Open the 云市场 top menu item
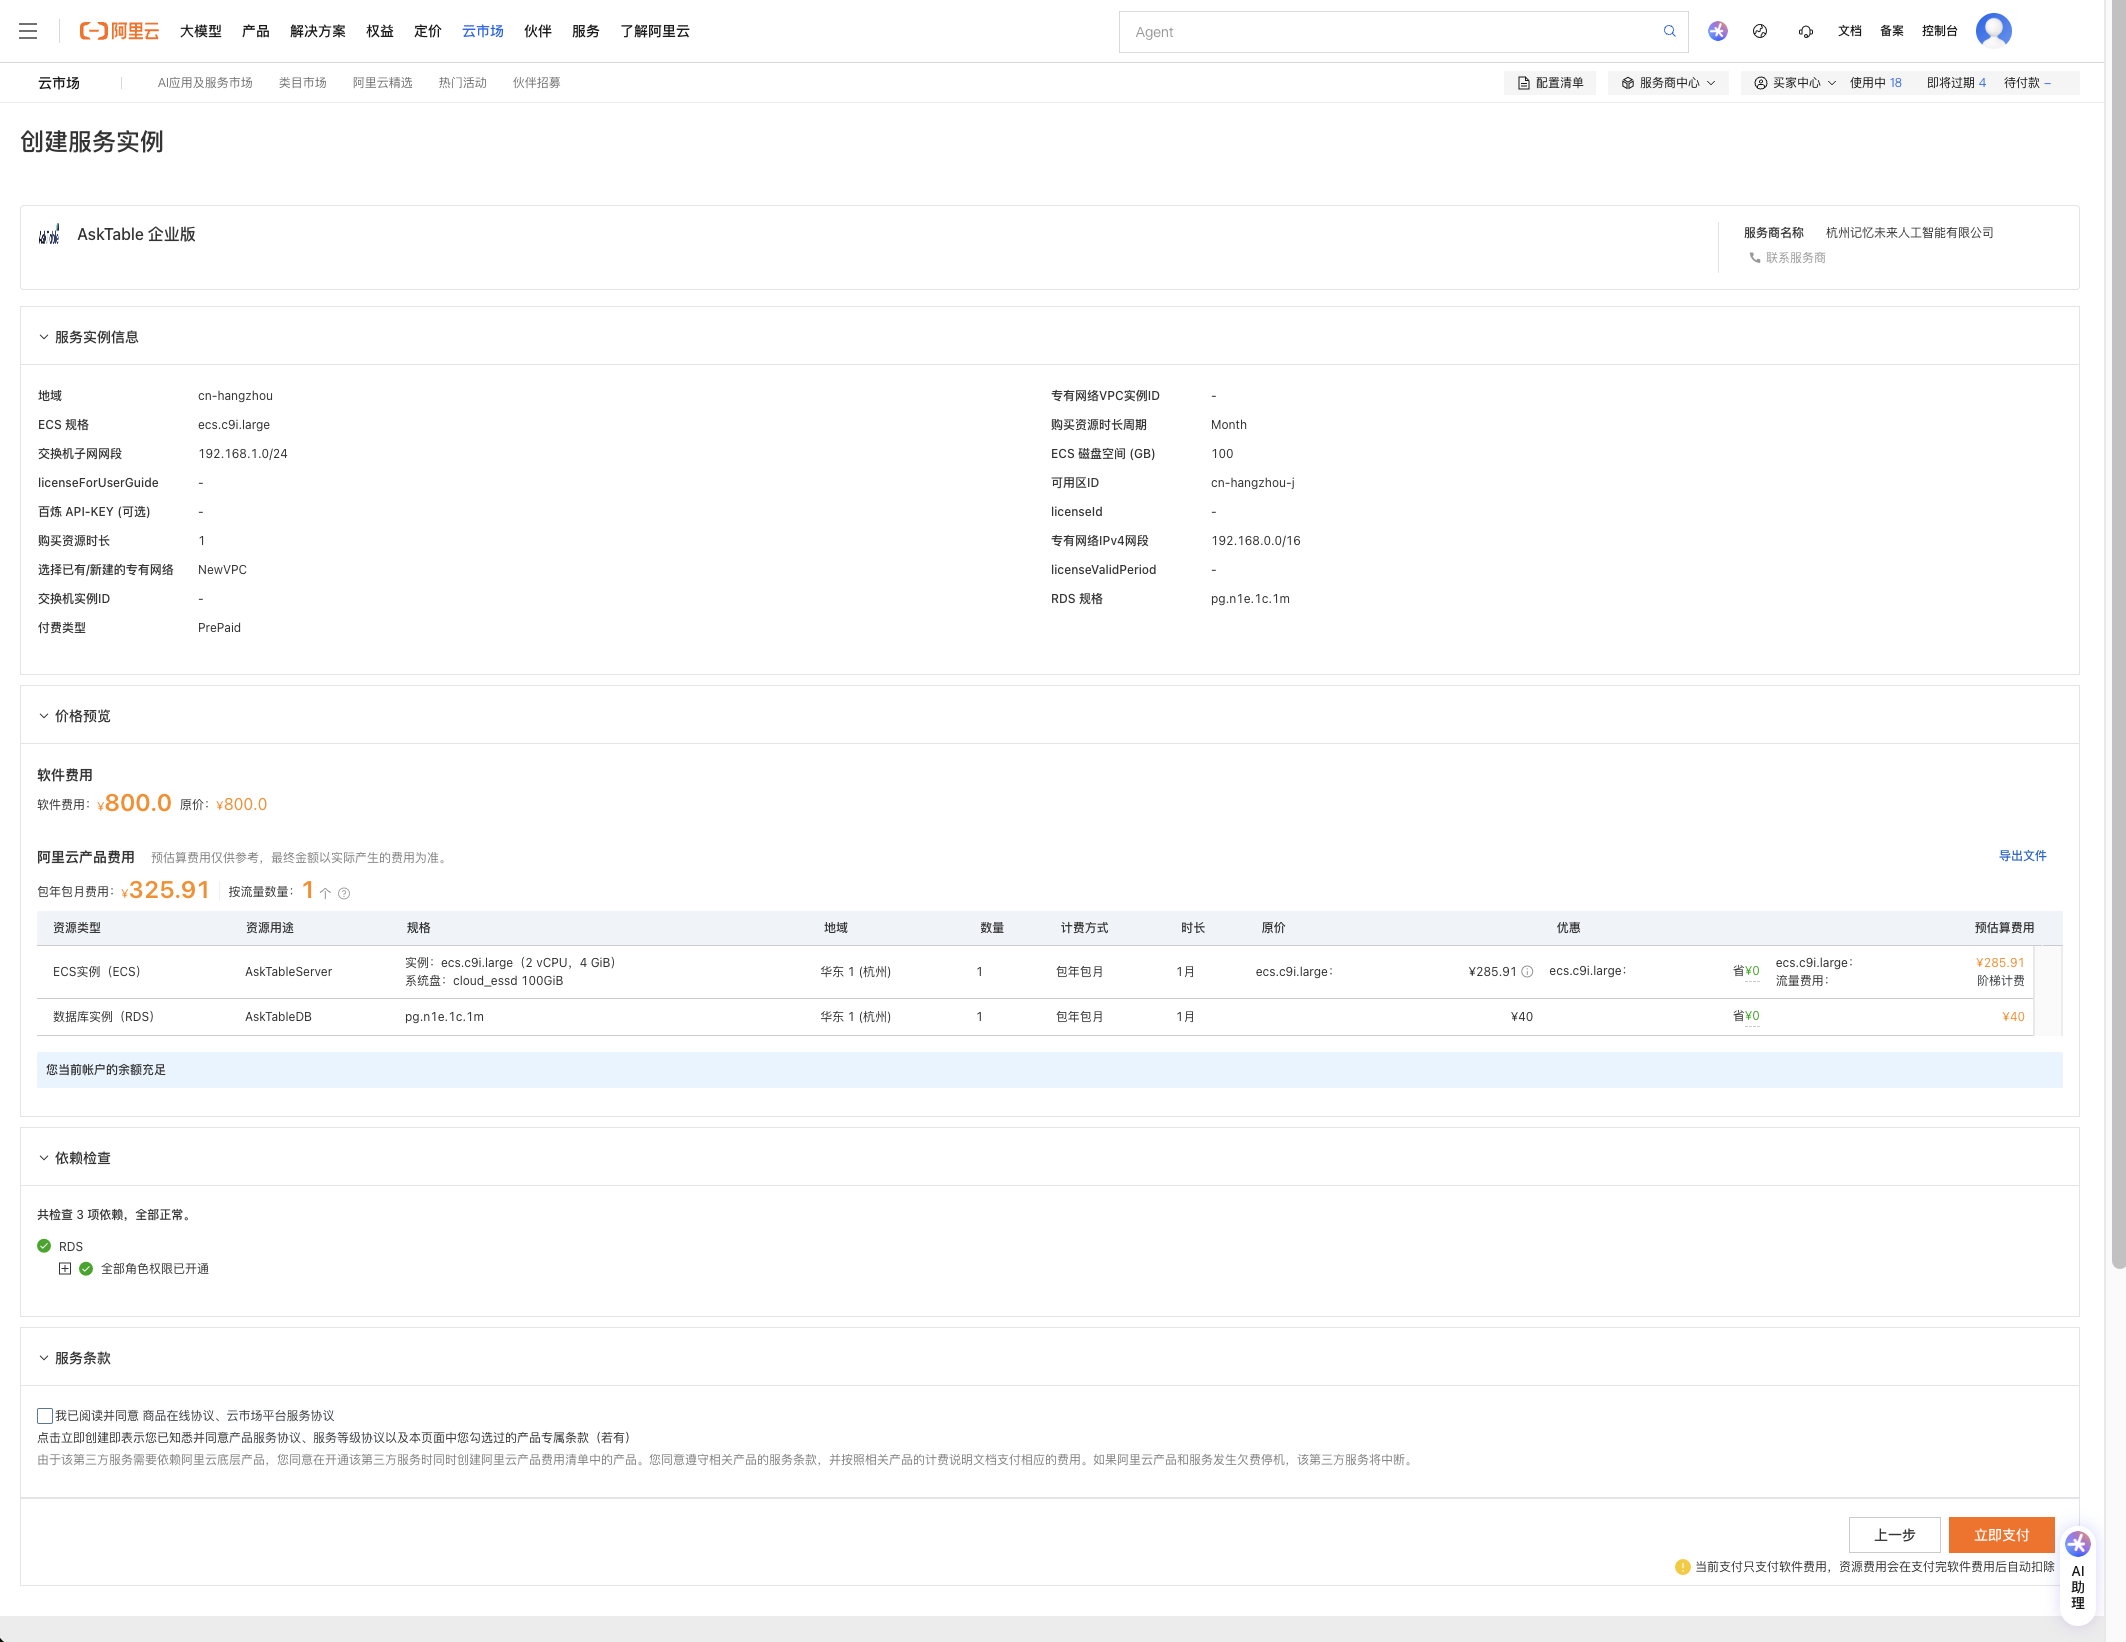 (x=482, y=31)
